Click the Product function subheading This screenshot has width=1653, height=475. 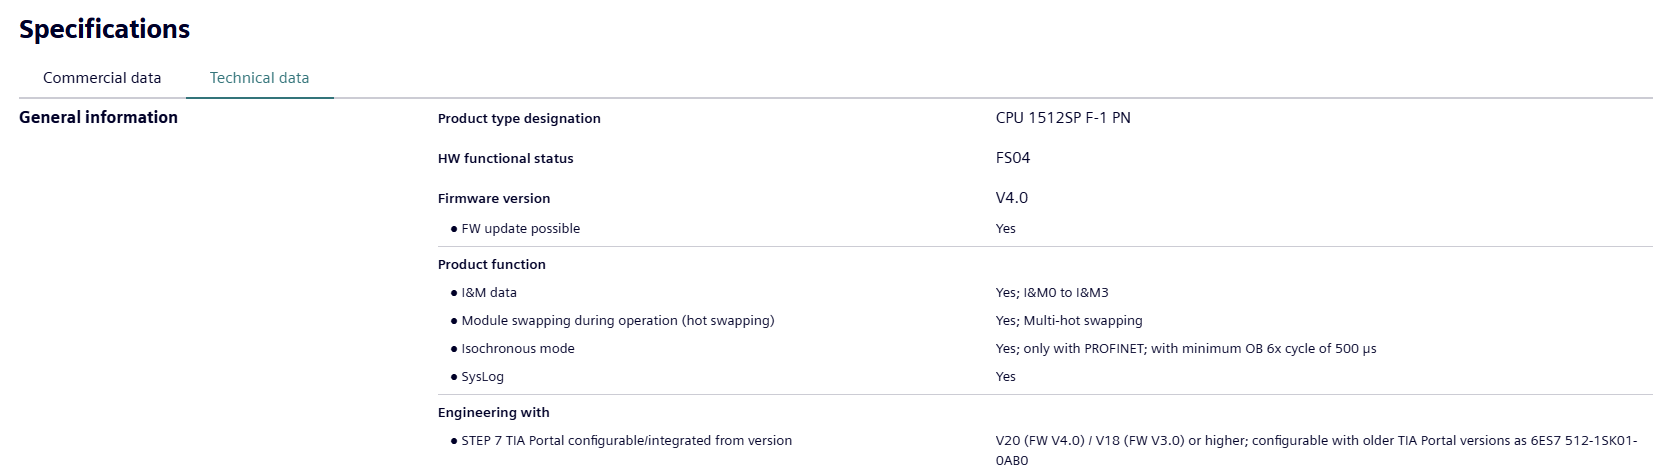coord(491,264)
